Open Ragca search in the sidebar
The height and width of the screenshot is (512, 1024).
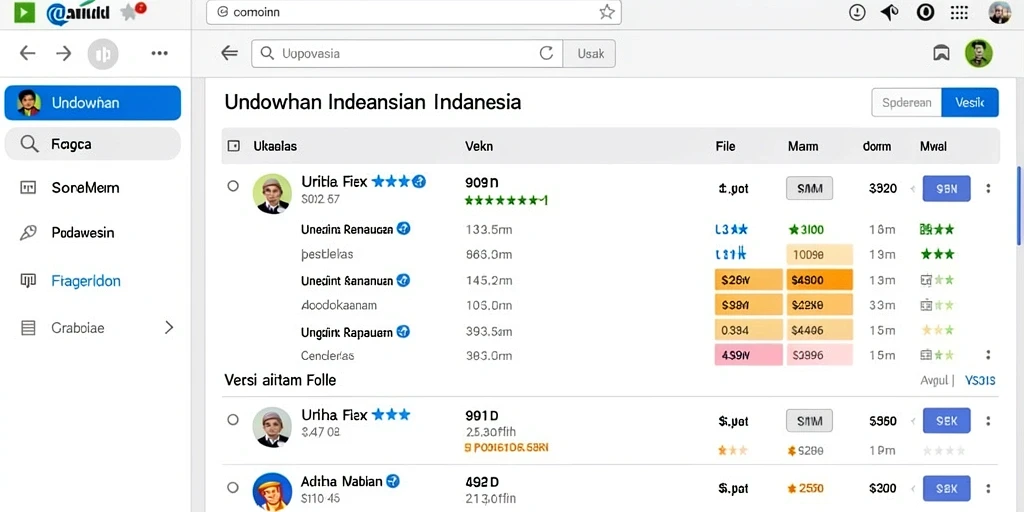coord(93,144)
